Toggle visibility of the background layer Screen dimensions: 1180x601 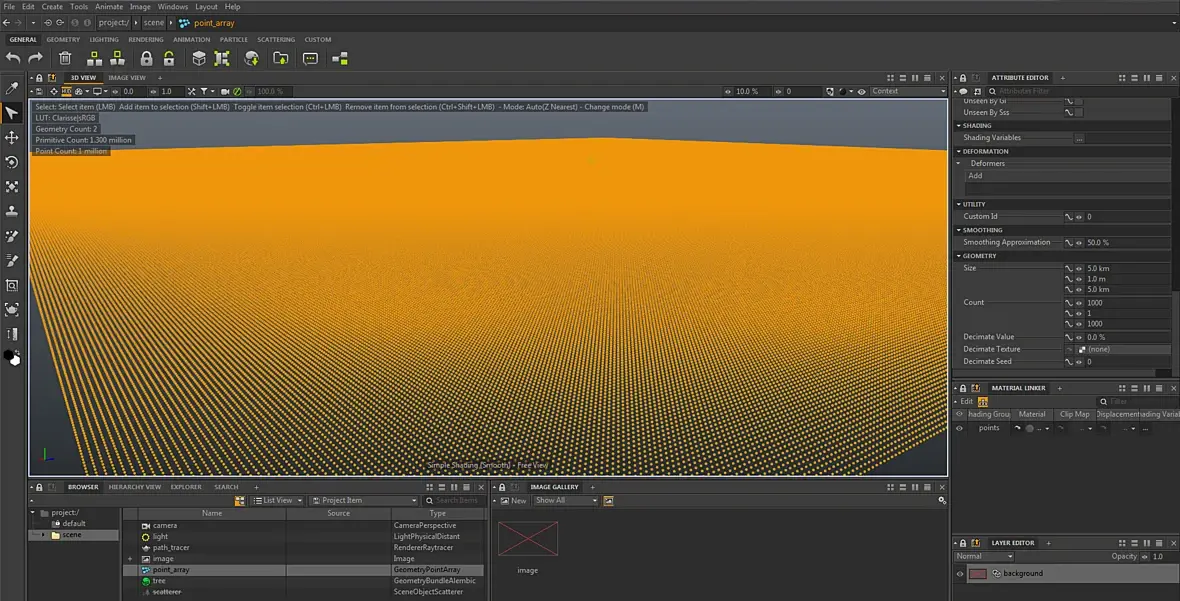(x=960, y=574)
